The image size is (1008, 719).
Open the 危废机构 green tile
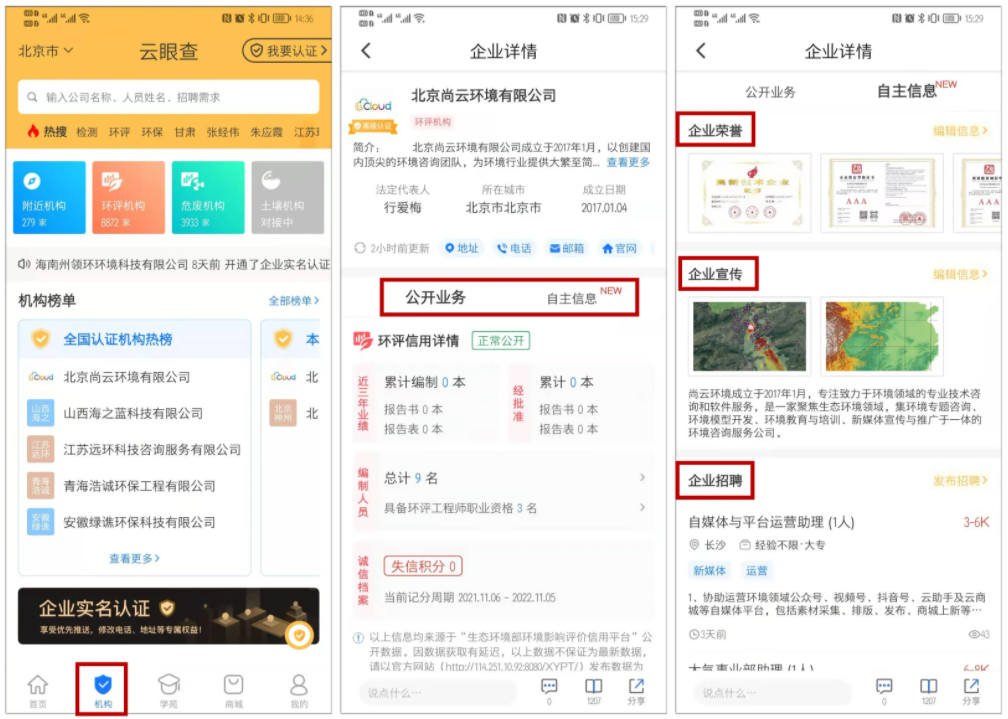tap(208, 197)
